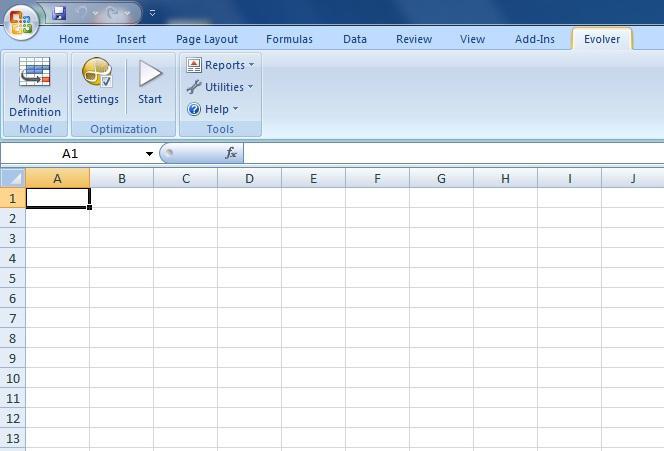This screenshot has height=451, width=664.
Task: Open the Add-Ins tab
Action: 535,39
